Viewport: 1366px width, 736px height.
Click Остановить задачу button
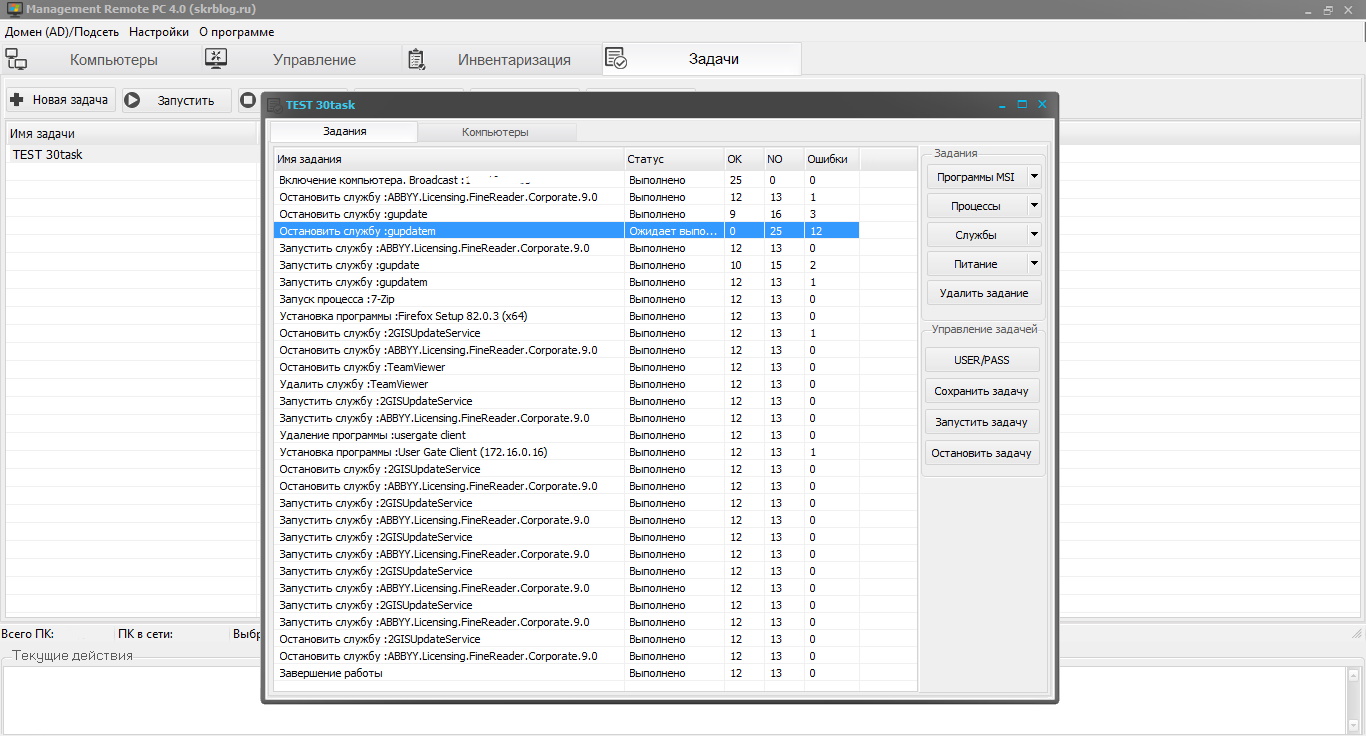[982, 453]
